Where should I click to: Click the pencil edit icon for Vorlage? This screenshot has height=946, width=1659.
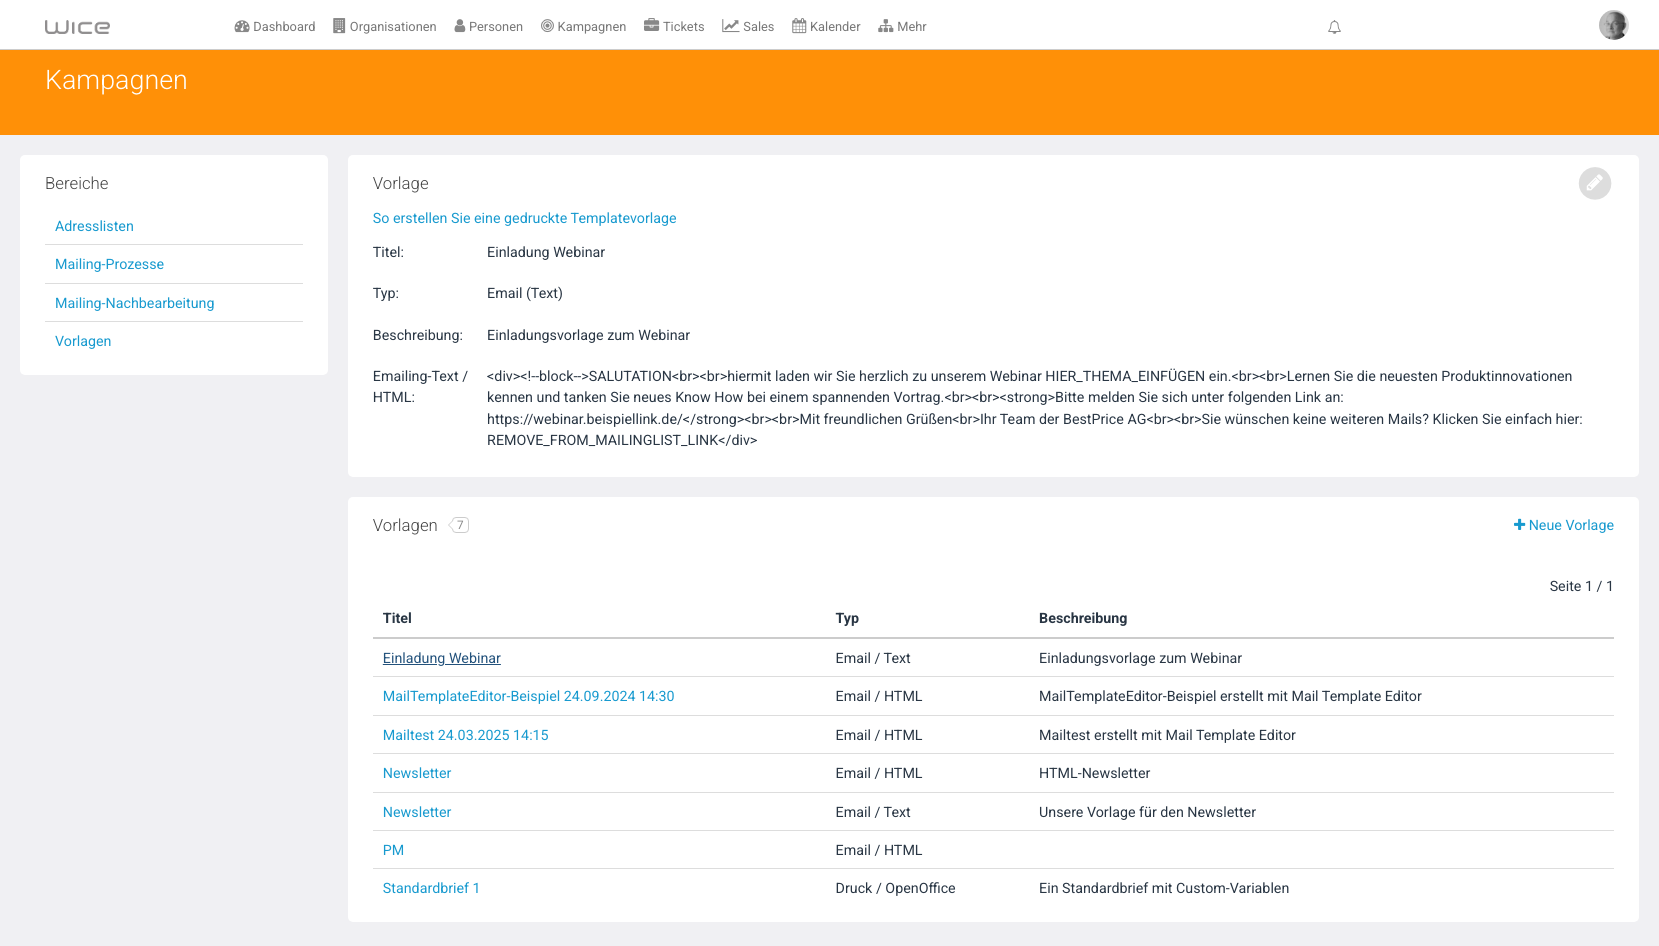click(x=1595, y=183)
